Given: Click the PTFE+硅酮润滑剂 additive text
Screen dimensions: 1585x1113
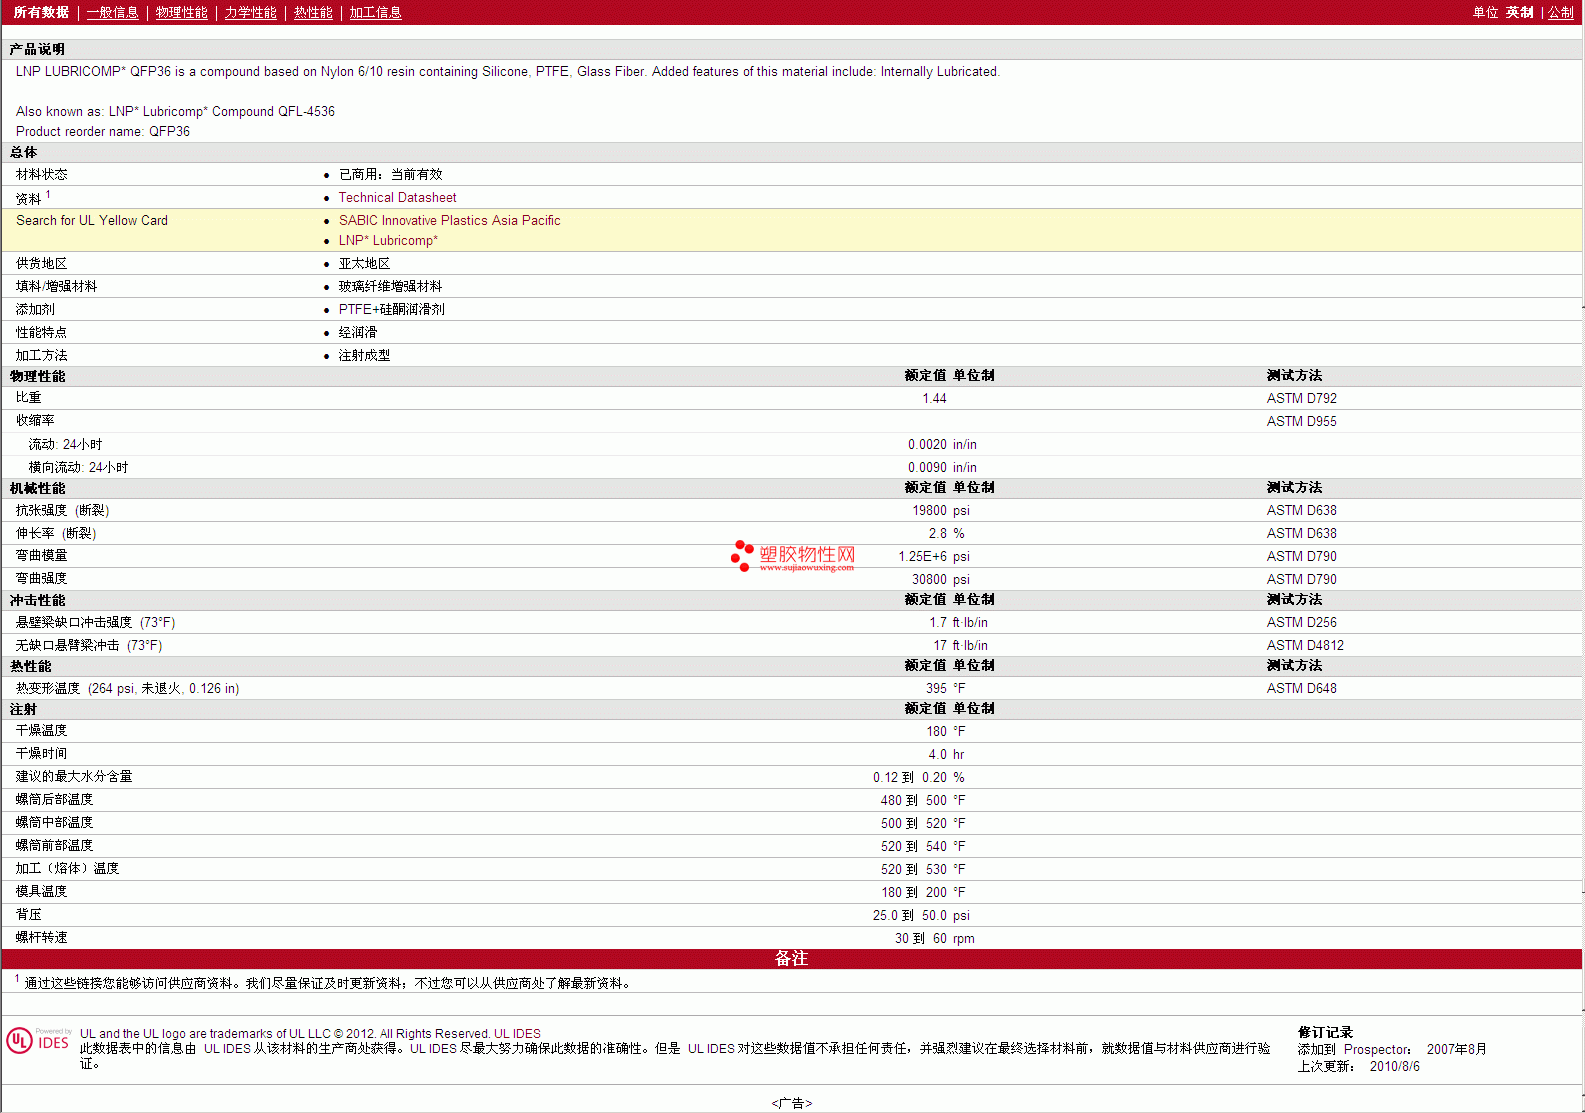Looking at the screenshot, I should pyautogui.click(x=391, y=310).
